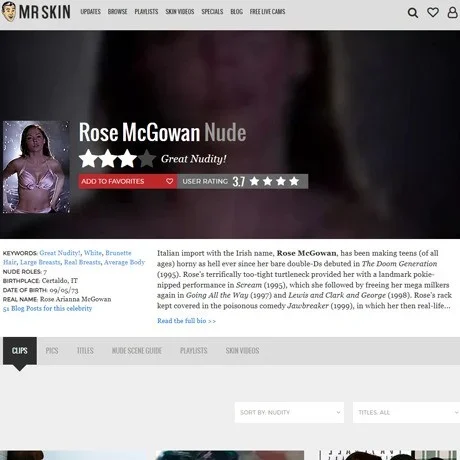Viewport: 460px width, 460px height.
Task: Click heart icon on Add to Favorites
Action: tap(170, 181)
